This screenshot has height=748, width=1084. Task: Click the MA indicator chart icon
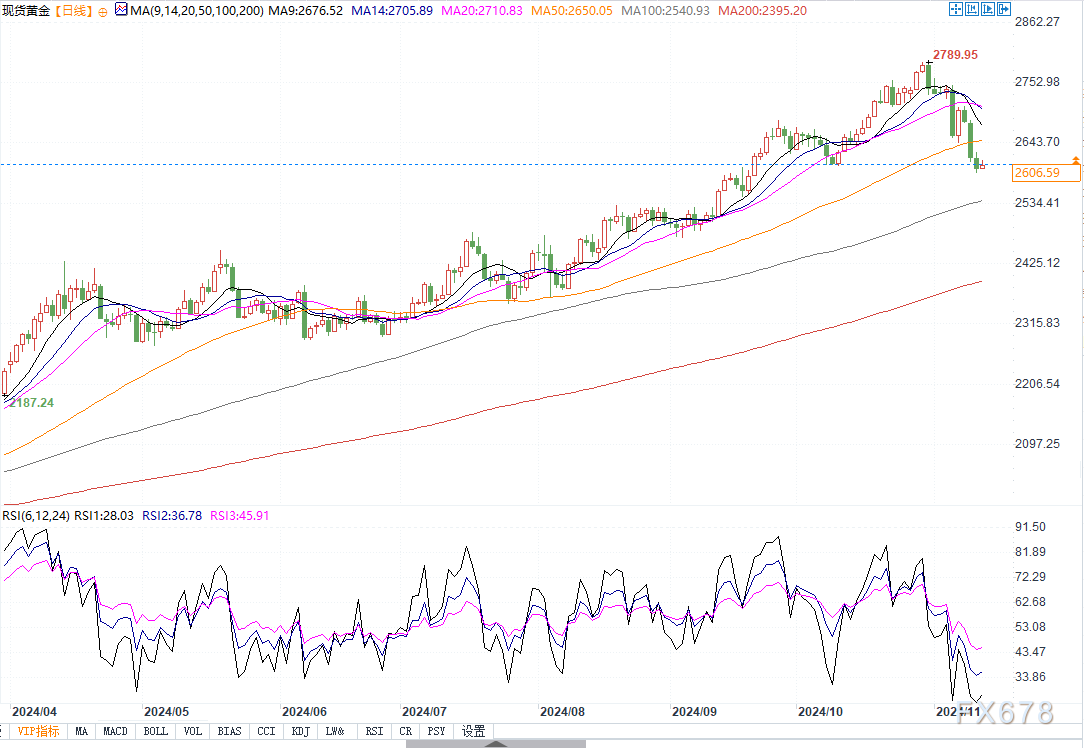tap(120, 10)
